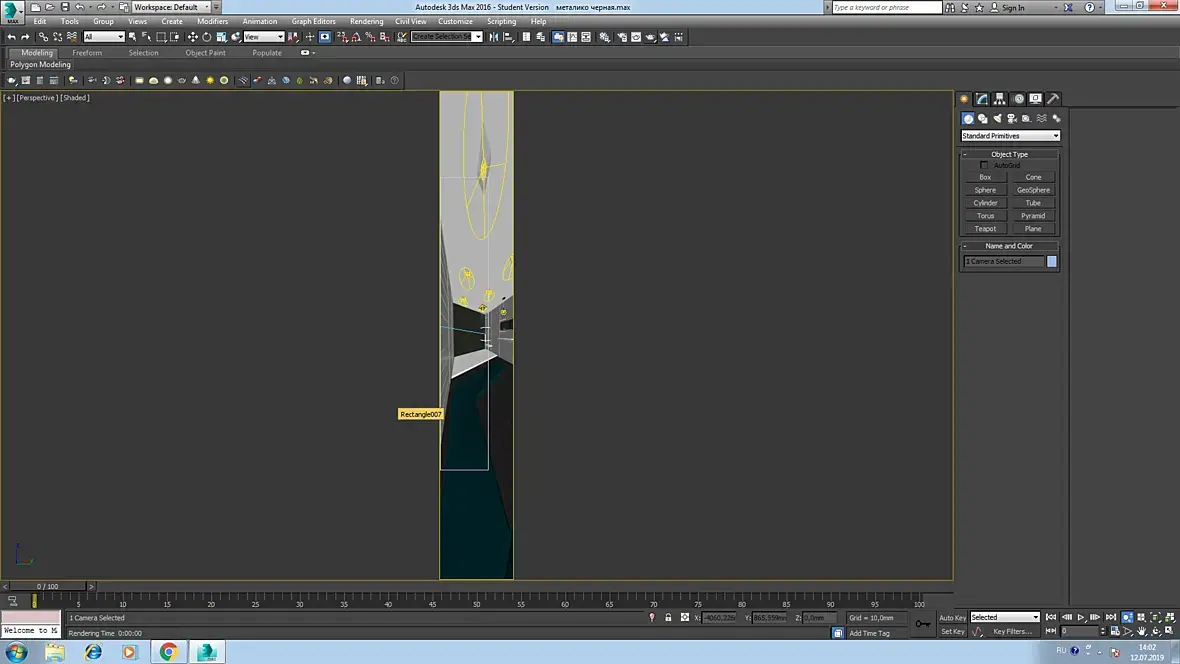
Task: Open the Modify panel tab
Action: pyautogui.click(x=982, y=99)
